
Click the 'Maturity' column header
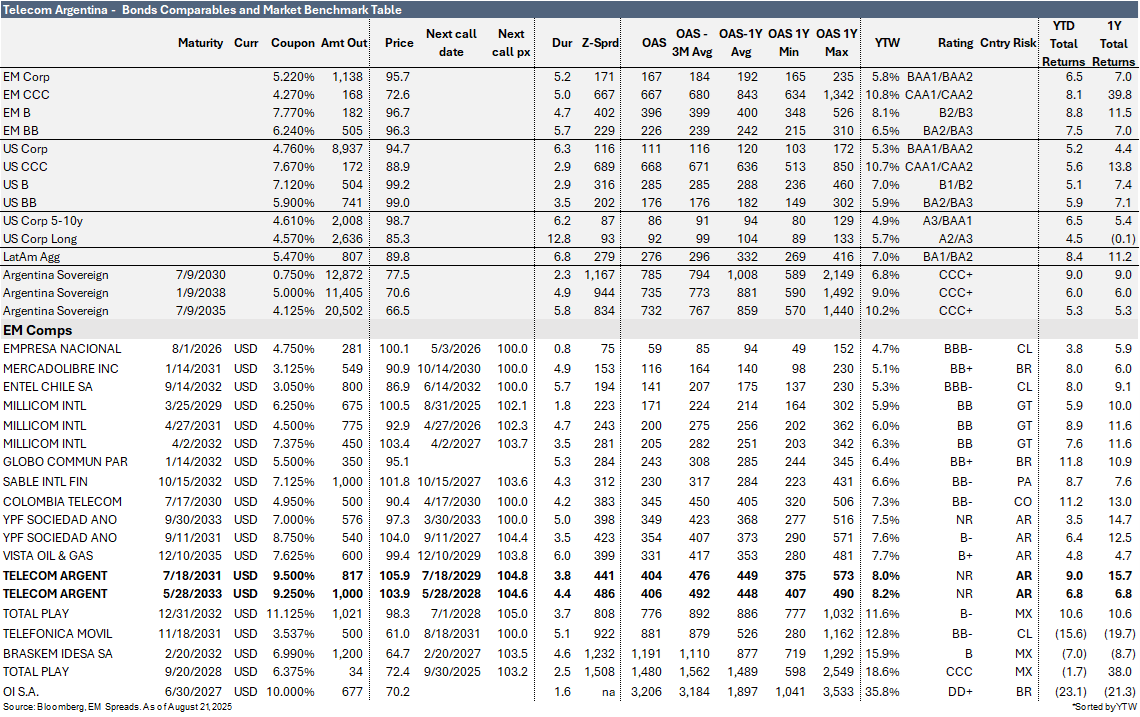pyautogui.click(x=201, y=43)
